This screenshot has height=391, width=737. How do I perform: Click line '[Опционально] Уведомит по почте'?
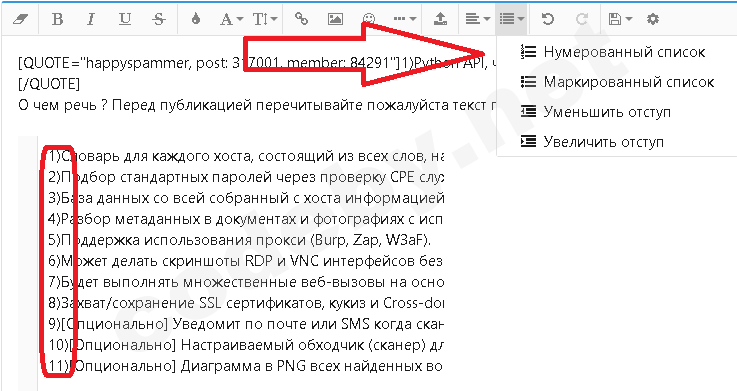tap(246, 324)
